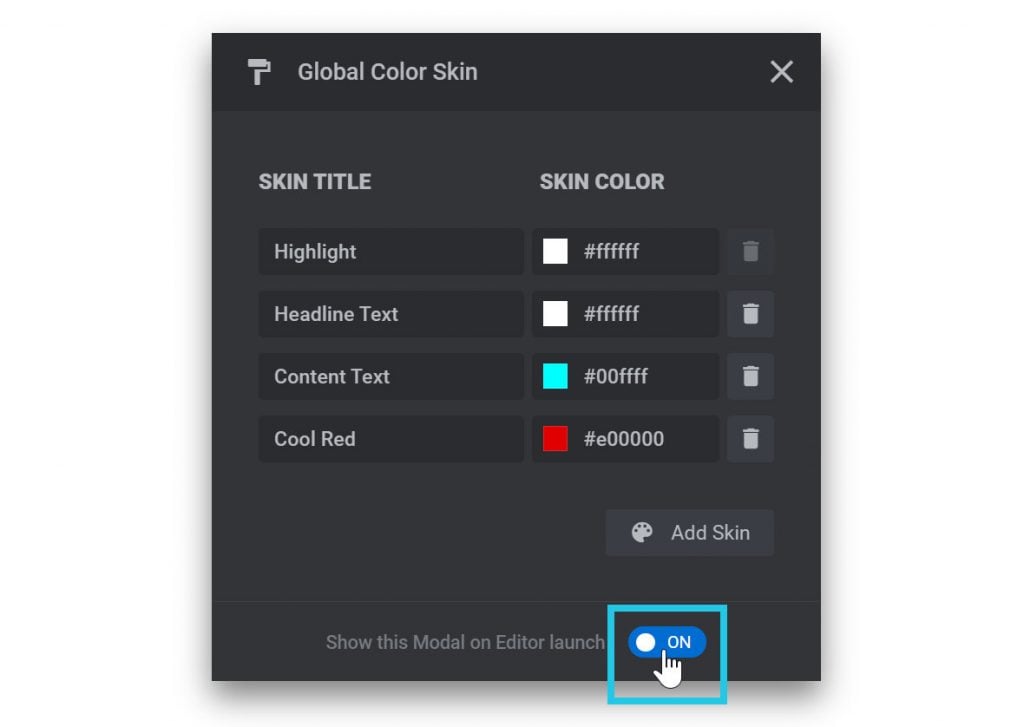Close the Global Color Skin modal
Screen dimensions: 1024x727
(781, 71)
